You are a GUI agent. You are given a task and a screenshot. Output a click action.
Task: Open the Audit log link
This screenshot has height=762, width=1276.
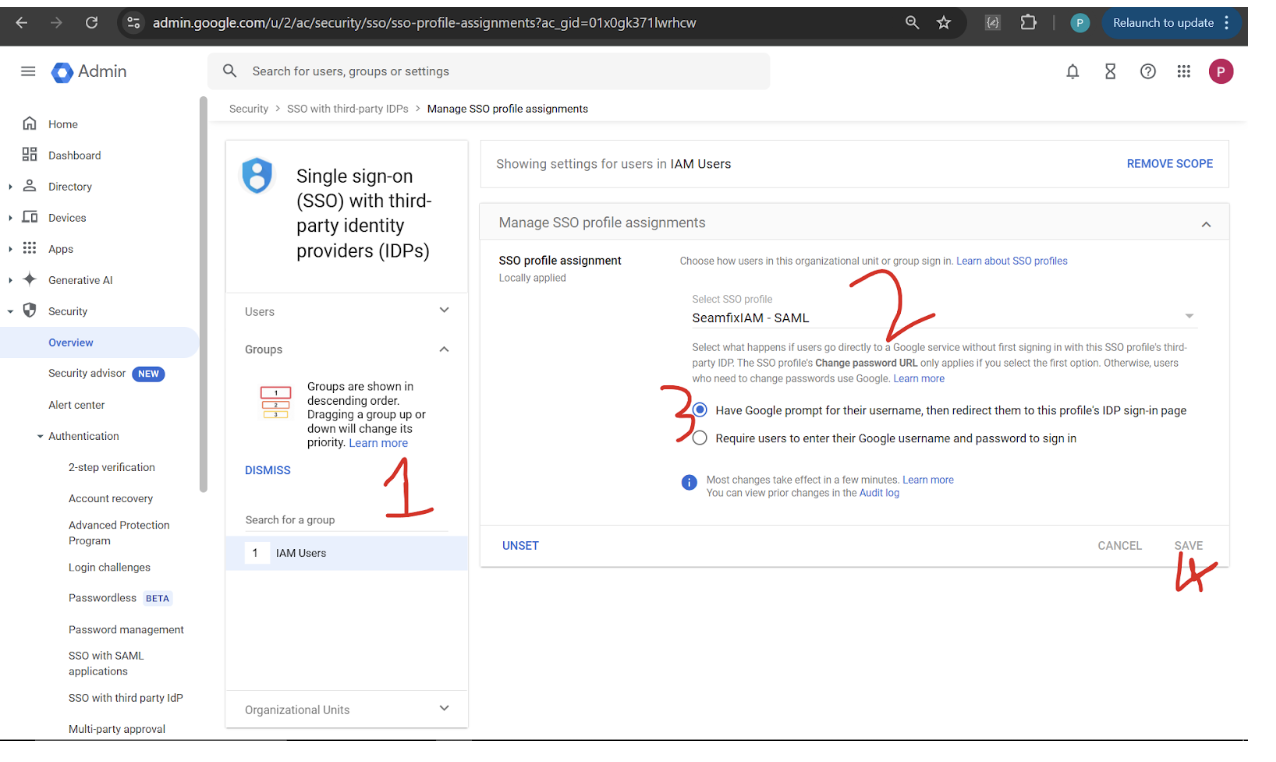879,493
